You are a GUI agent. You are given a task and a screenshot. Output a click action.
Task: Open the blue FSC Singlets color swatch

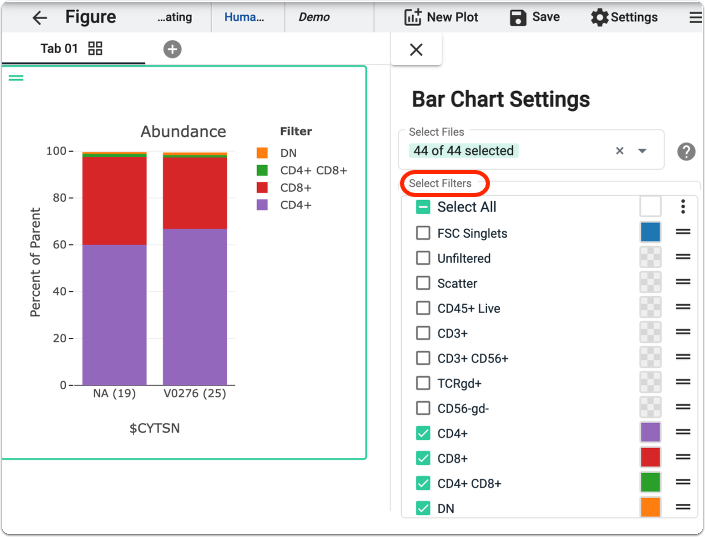[x=651, y=232]
